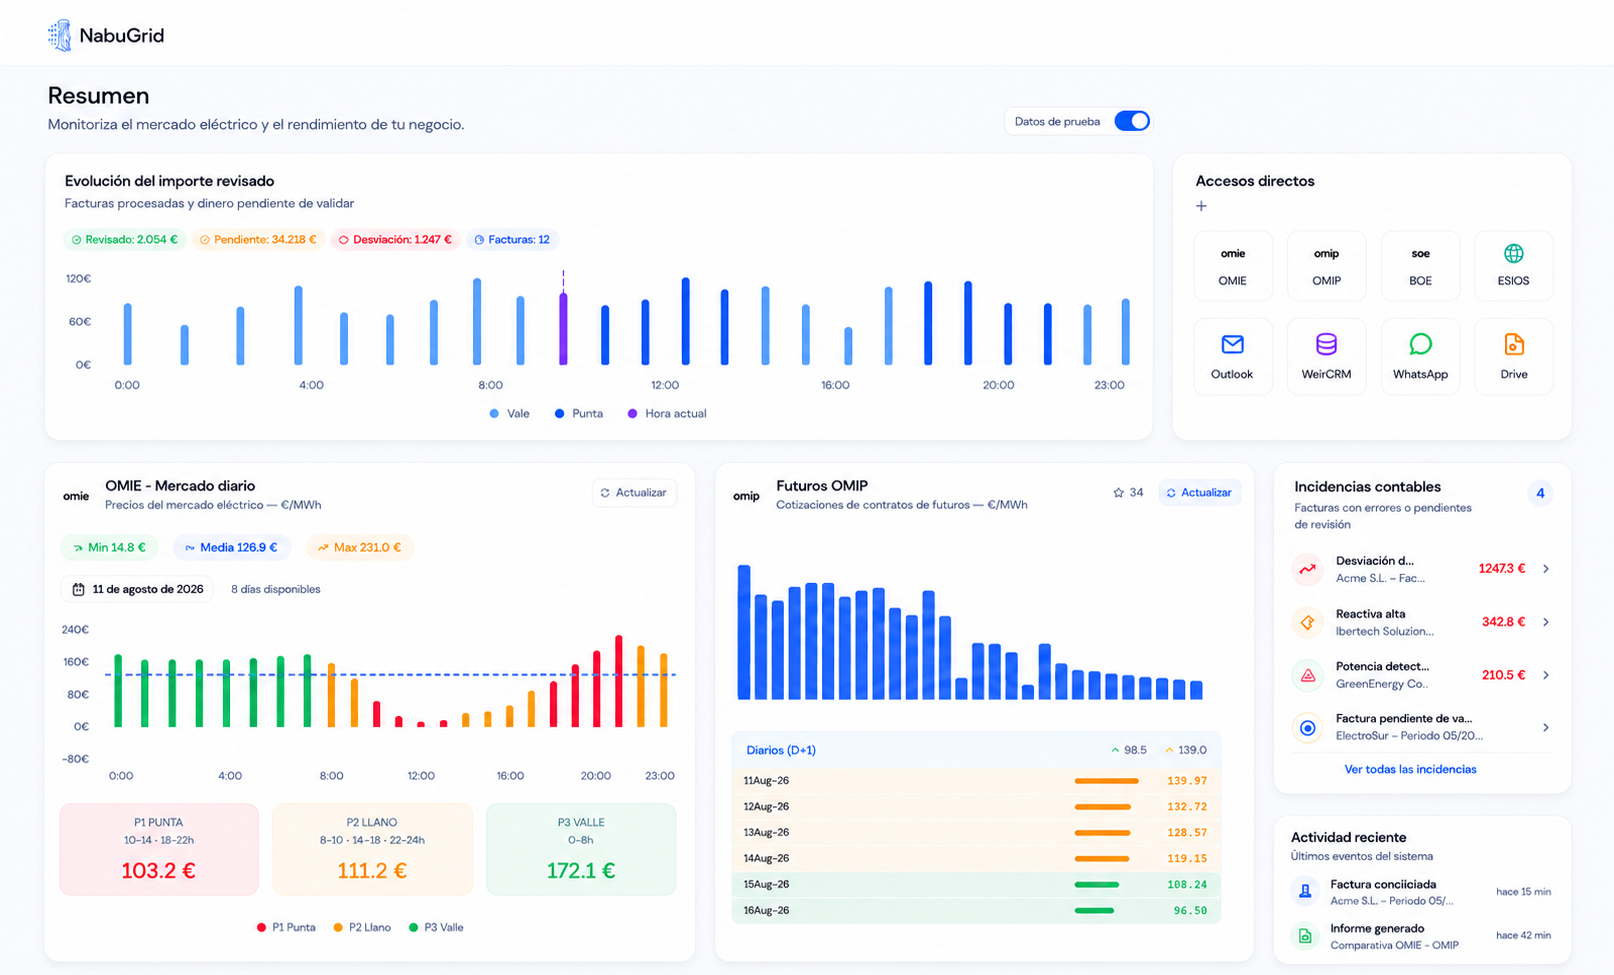The height and width of the screenshot is (975, 1614).
Task: Click the 8 días disponibles label
Action: (276, 589)
